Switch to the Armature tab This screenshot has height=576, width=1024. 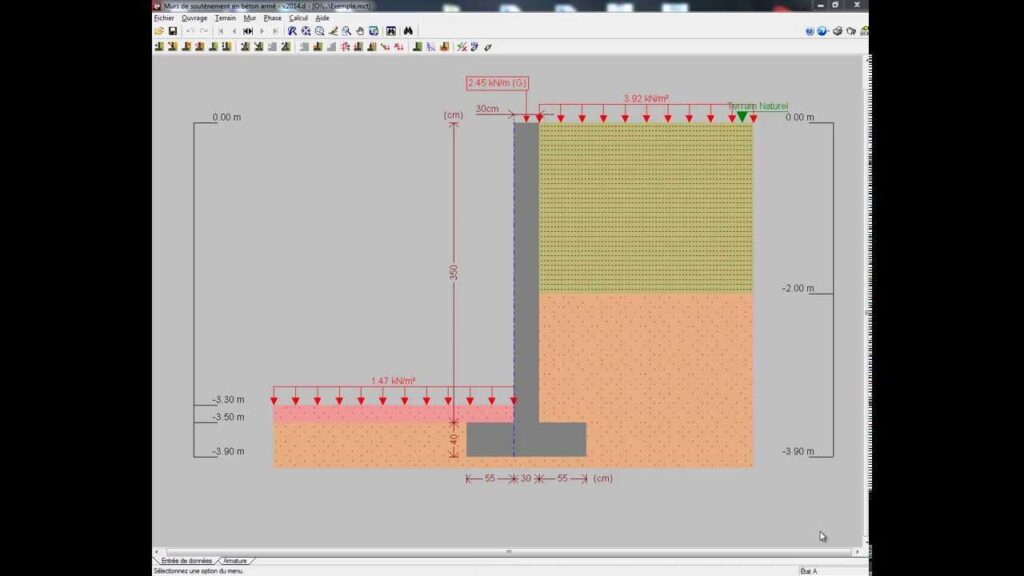235,561
